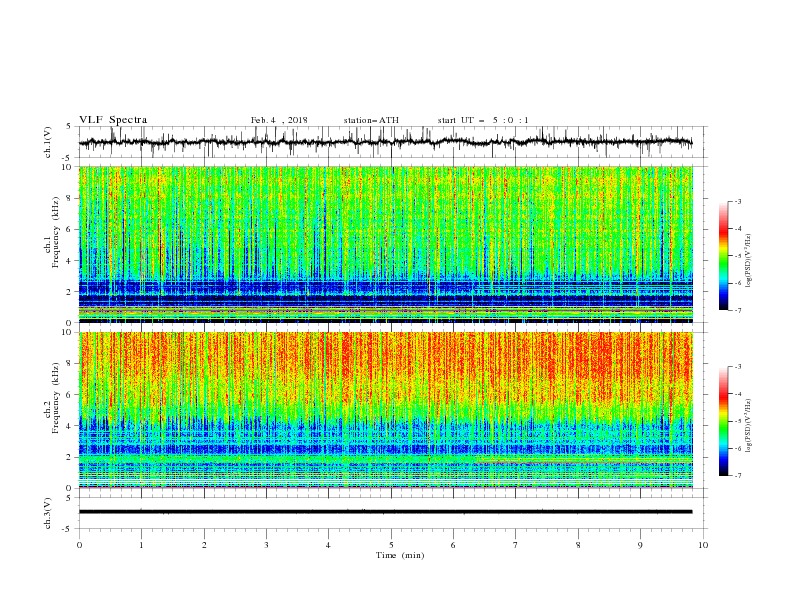The image size is (792, 612).
Task: Click time axis tick label "3"
Action: coord(267,545)
